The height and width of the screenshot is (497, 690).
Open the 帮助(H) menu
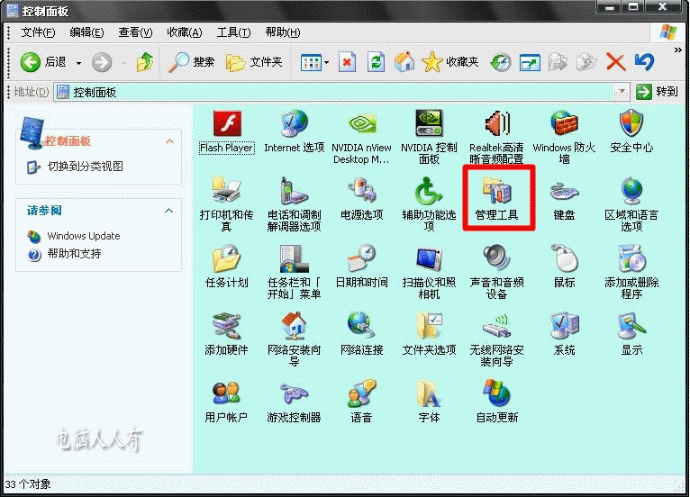[x=283, y=33]
